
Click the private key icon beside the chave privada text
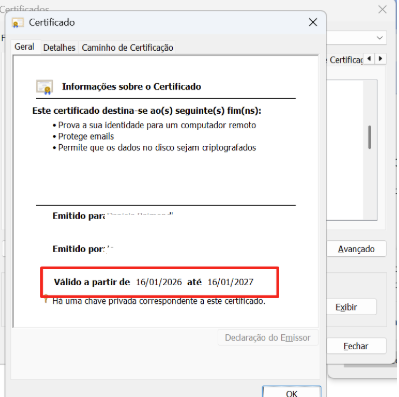click(46, 298)
